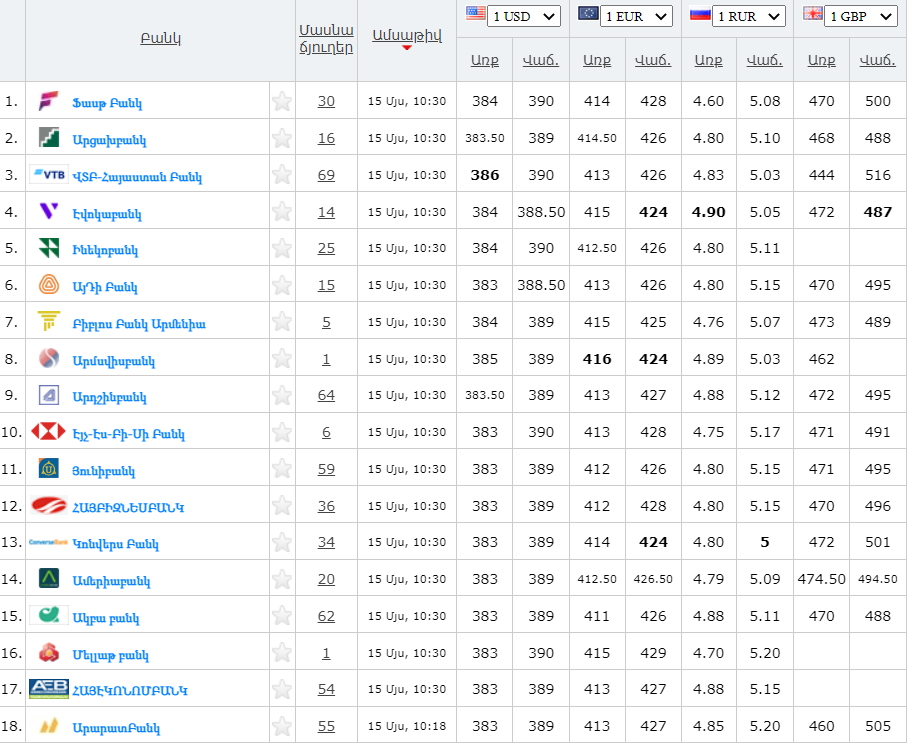Image resolution: width=908 pixels, height=743 pixels.
Task: Sort by the date column header
Action: [x=407, y=35]
